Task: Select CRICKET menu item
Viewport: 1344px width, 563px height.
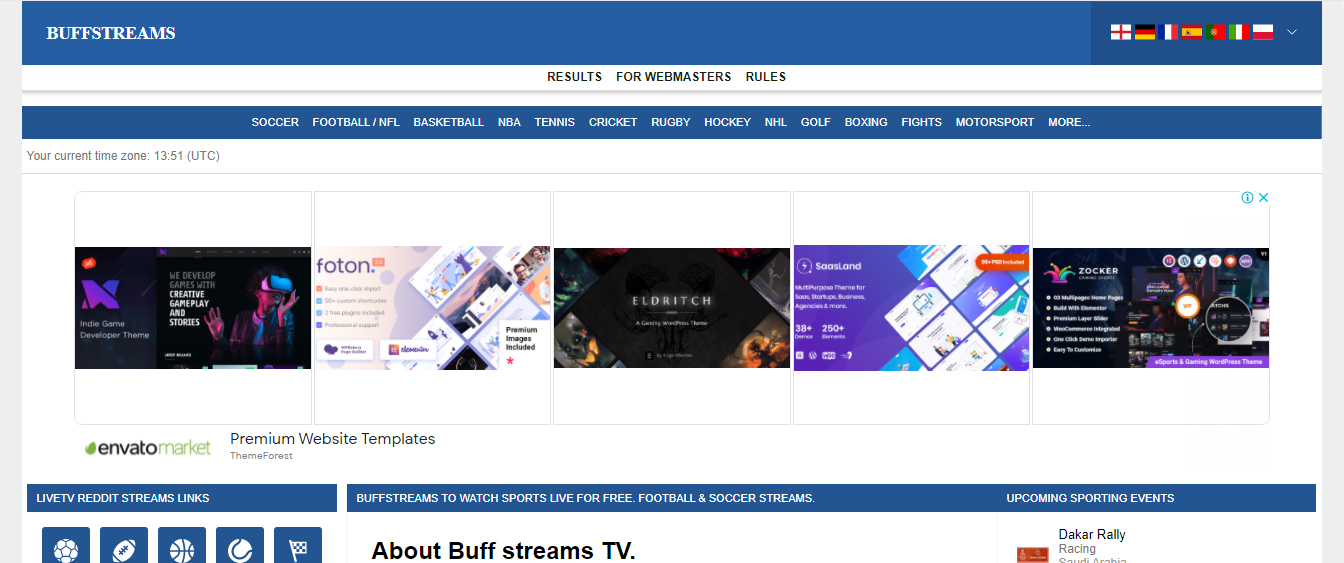Action: [x=613, y=122]
